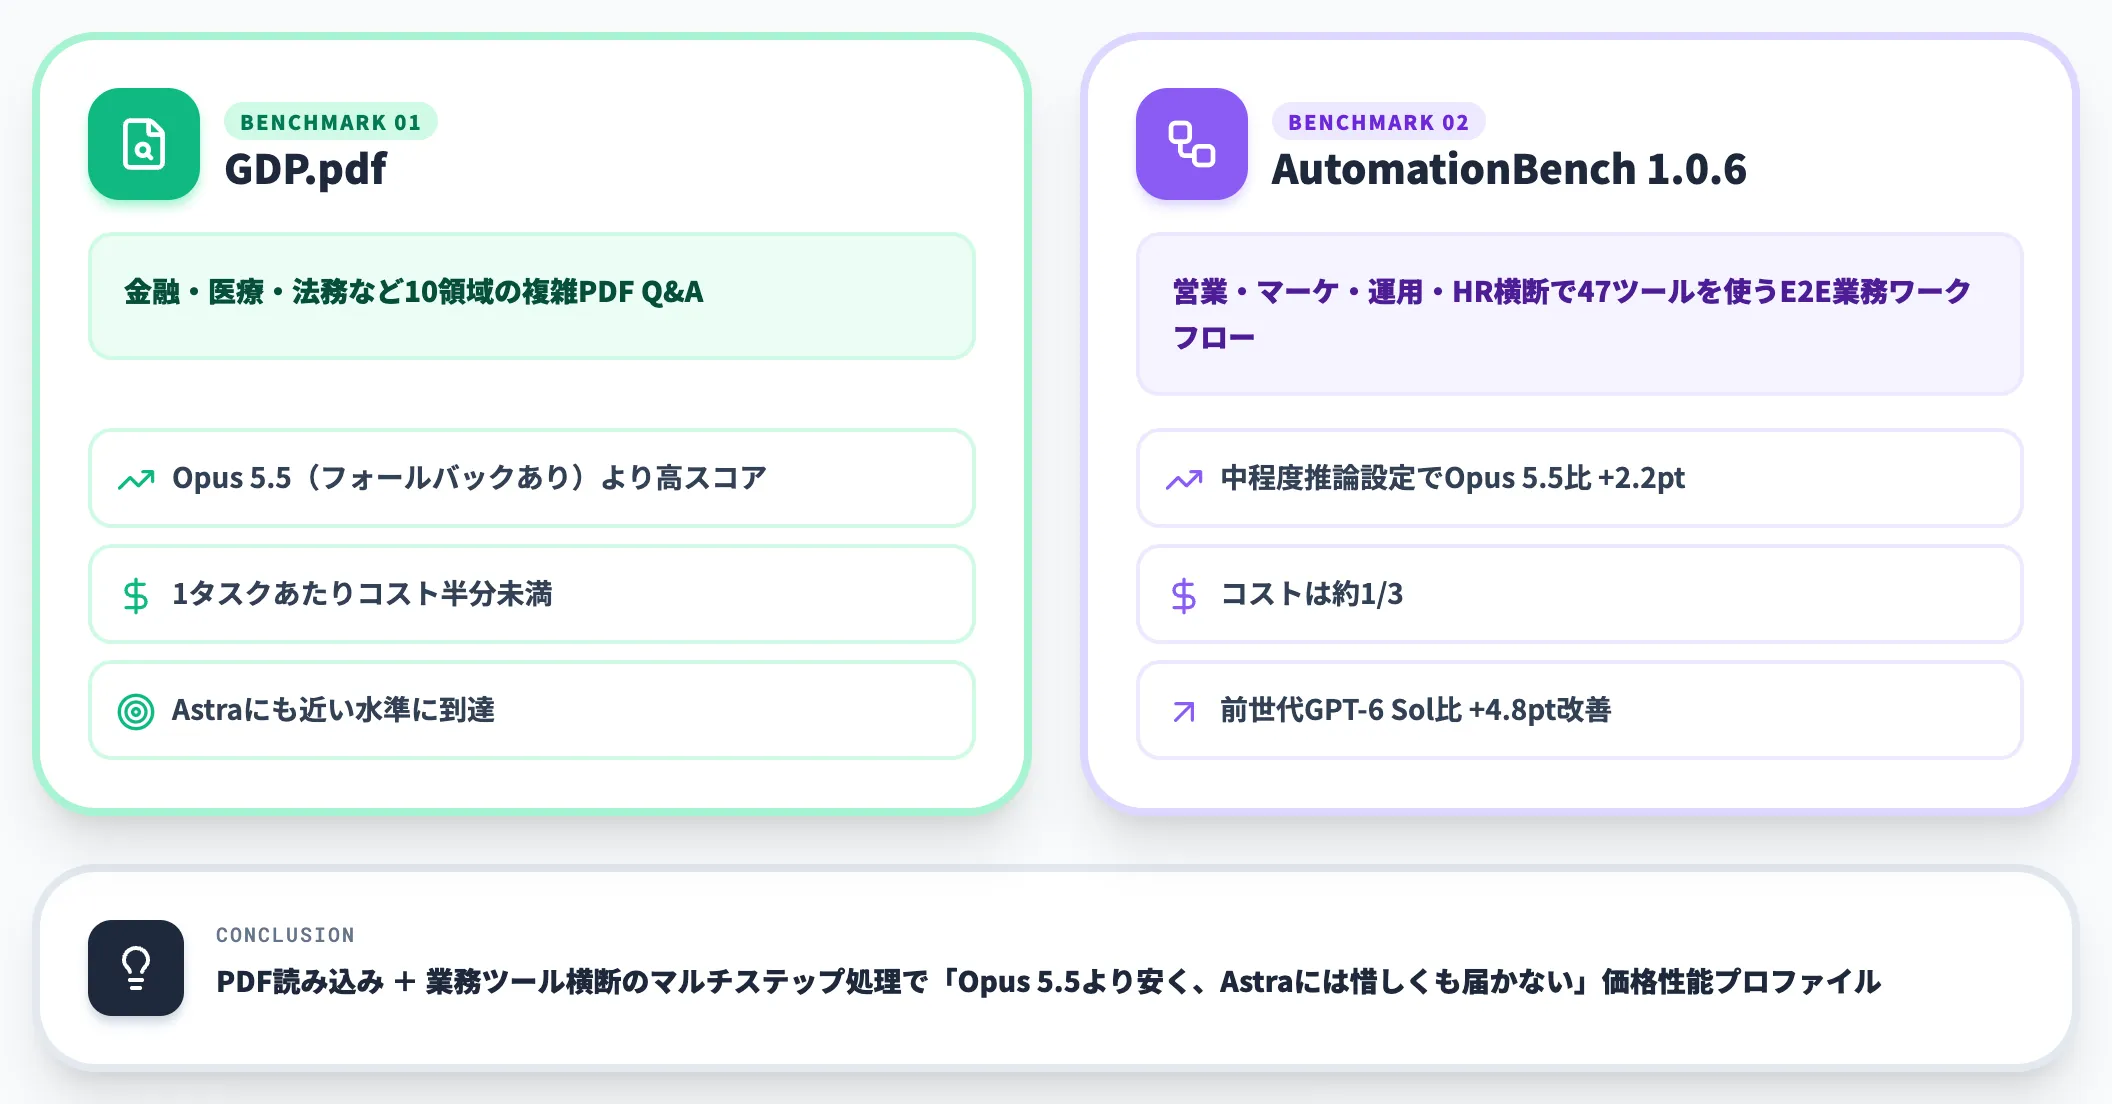Click the text 1タスクあたりコスト半分未満

click(362, 594)
